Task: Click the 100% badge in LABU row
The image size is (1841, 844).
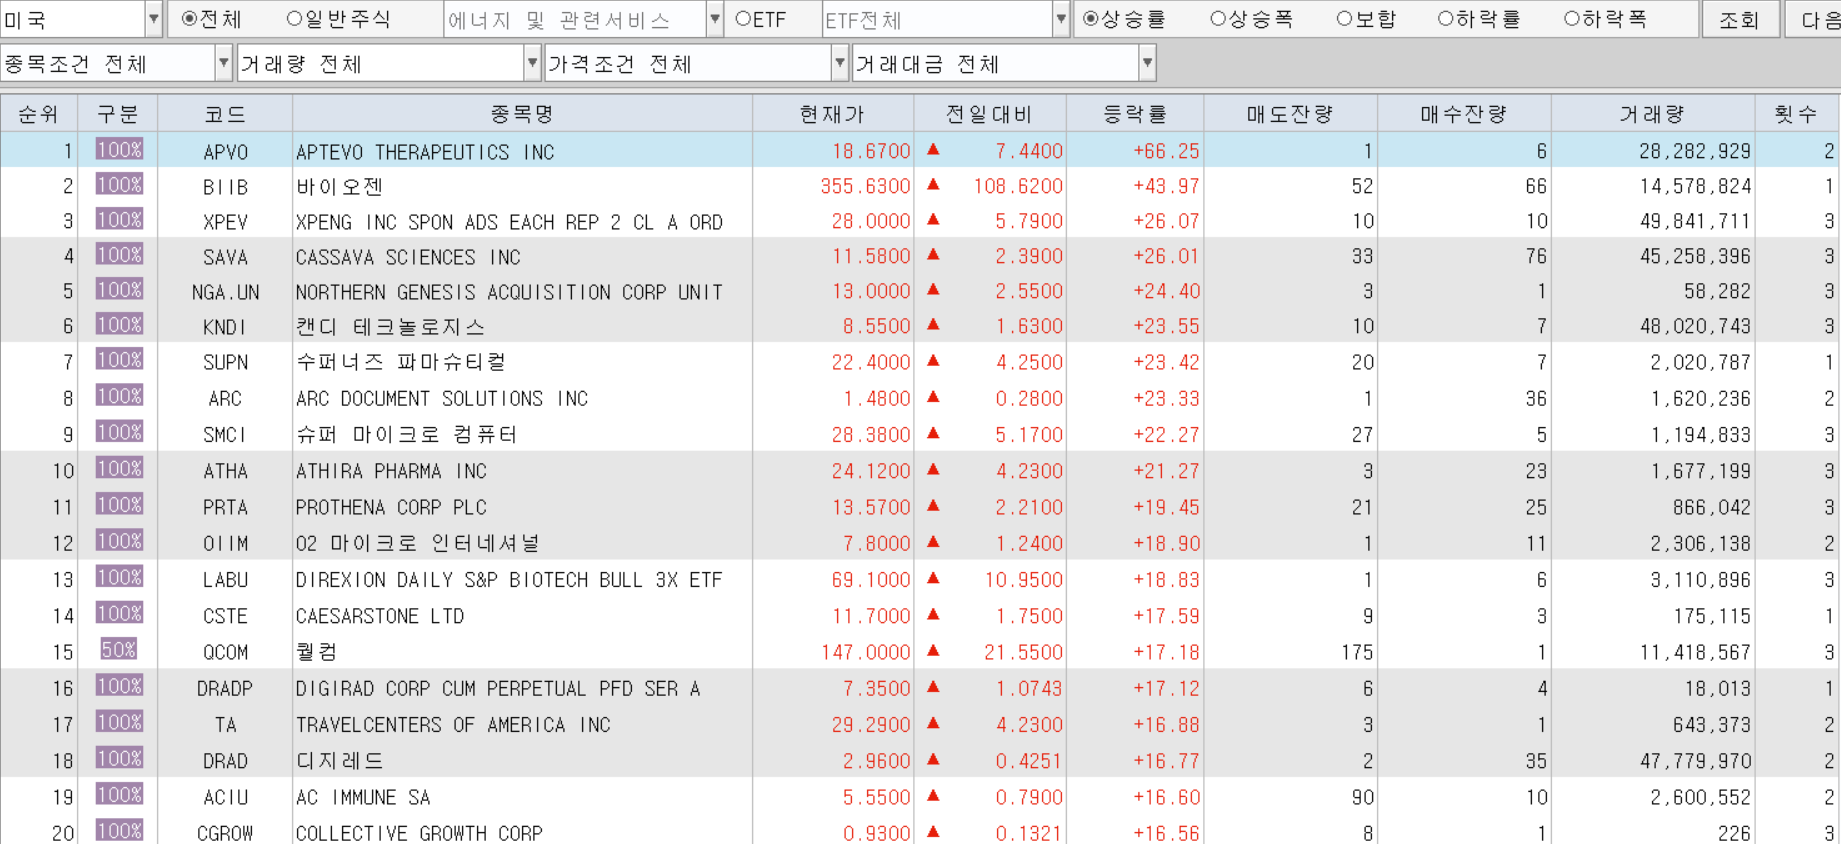Action: coord(119,577)
